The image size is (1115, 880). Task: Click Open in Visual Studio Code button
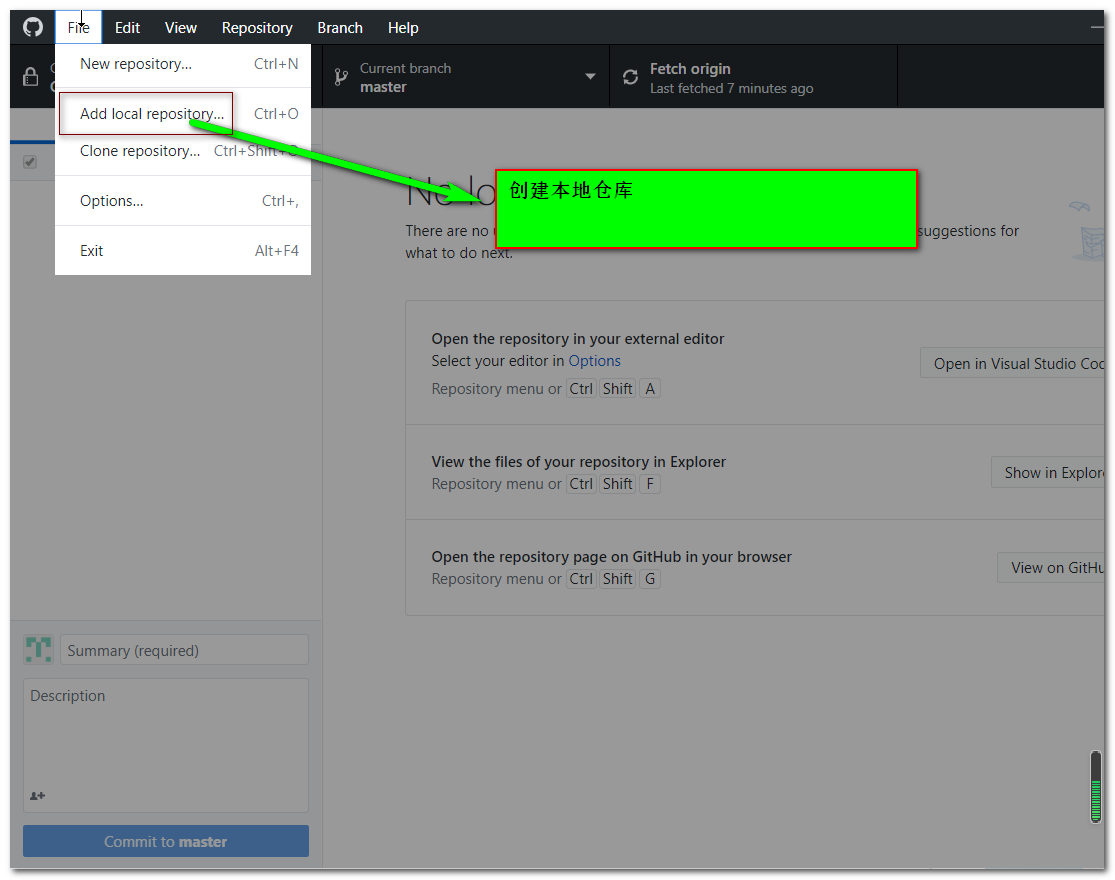1014,363
